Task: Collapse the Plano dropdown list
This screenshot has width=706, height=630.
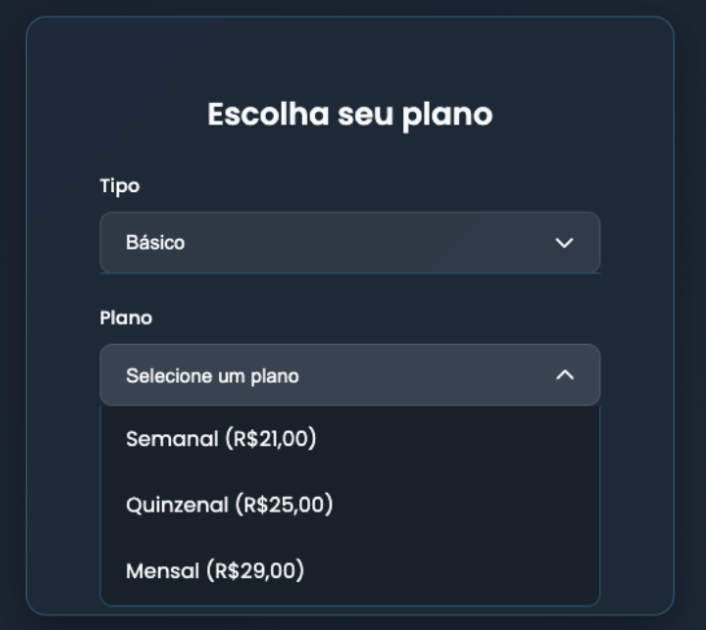Action: tap(349, 375)
